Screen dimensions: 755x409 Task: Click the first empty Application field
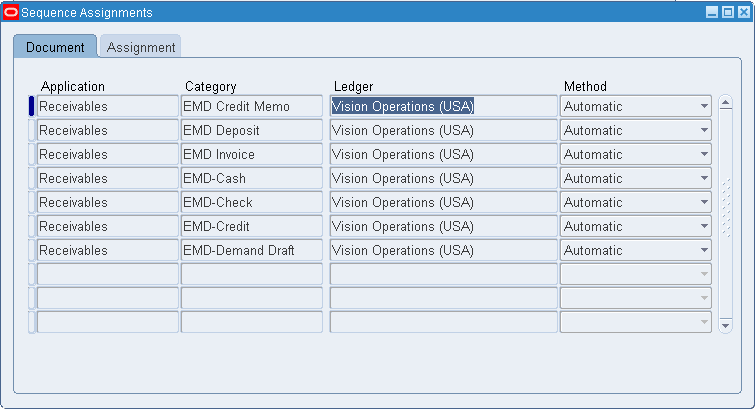click(x=107, y=274)
